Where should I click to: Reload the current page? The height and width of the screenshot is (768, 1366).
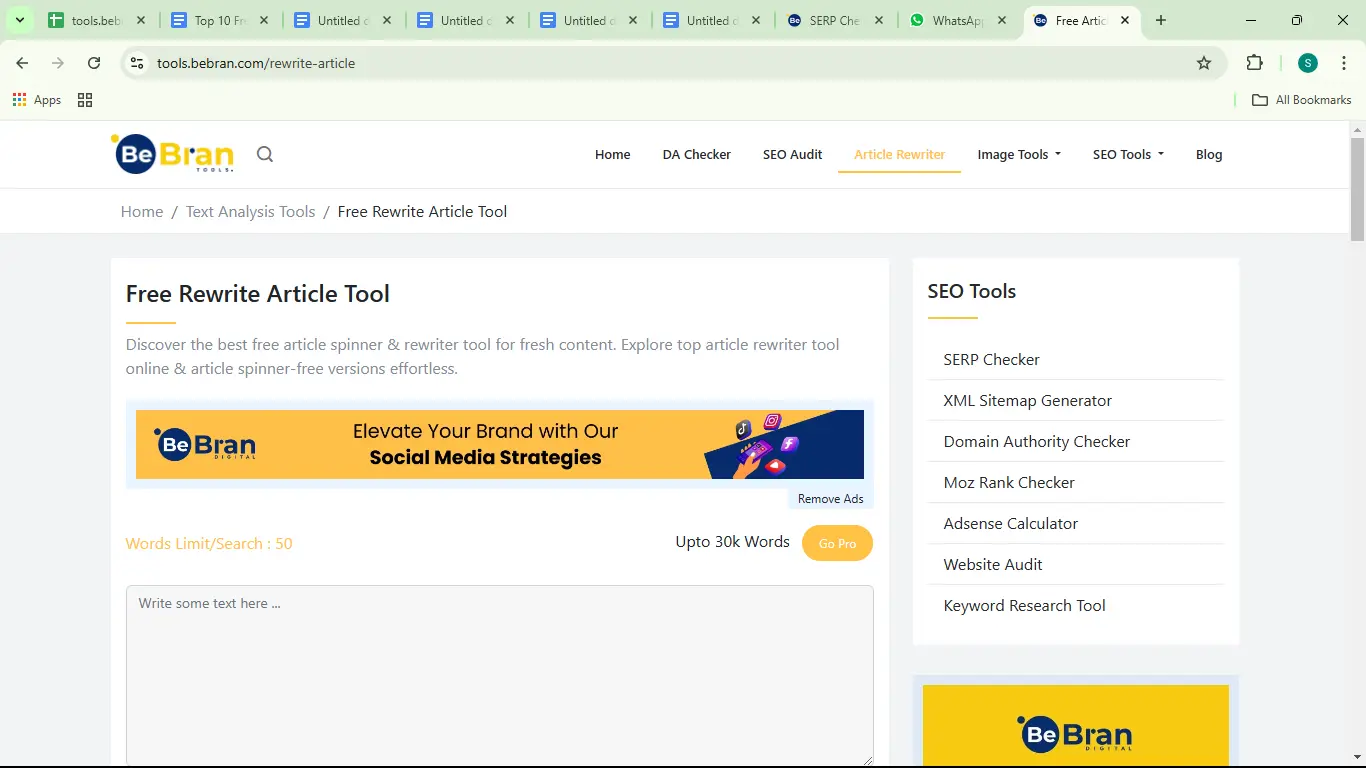(x=94, y=63)
